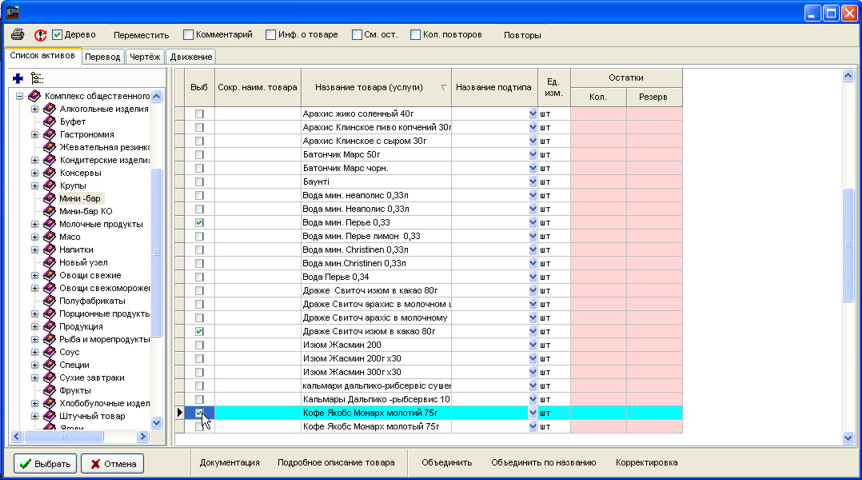Click the red refresh icon
Image resolution: width=862 pixels, height=480 pixels.
coord(40,35)
